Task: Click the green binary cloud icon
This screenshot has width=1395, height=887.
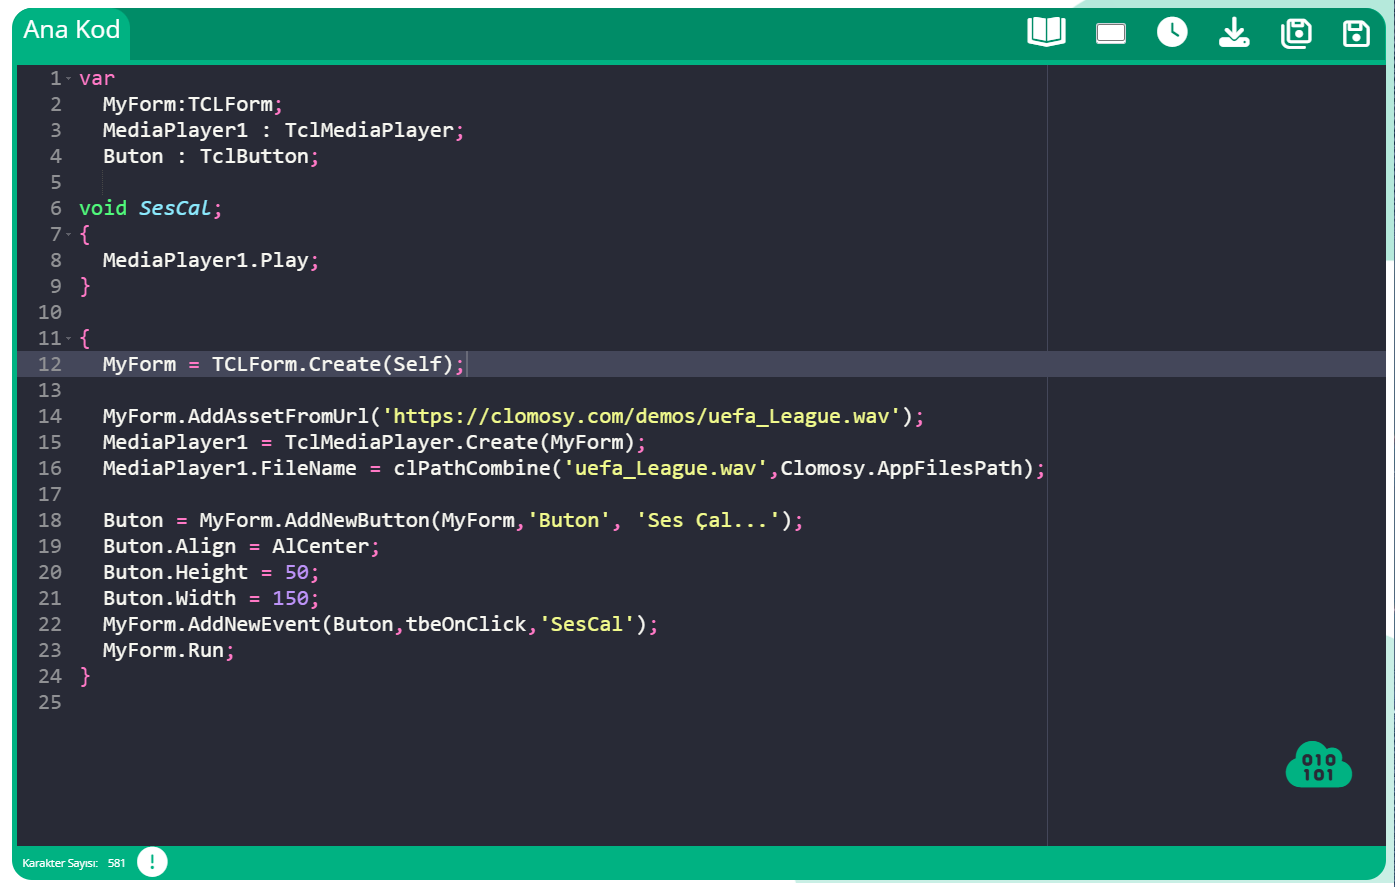Action: [1318, 765]
